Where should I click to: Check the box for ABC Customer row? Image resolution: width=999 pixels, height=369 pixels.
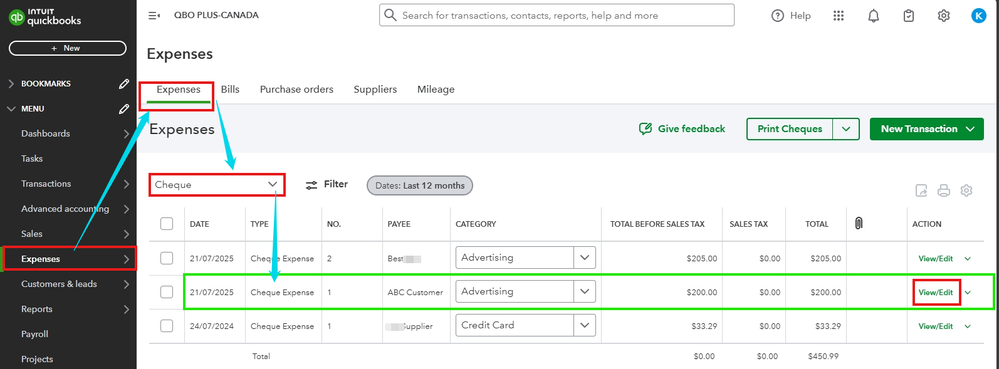(166, 292)
